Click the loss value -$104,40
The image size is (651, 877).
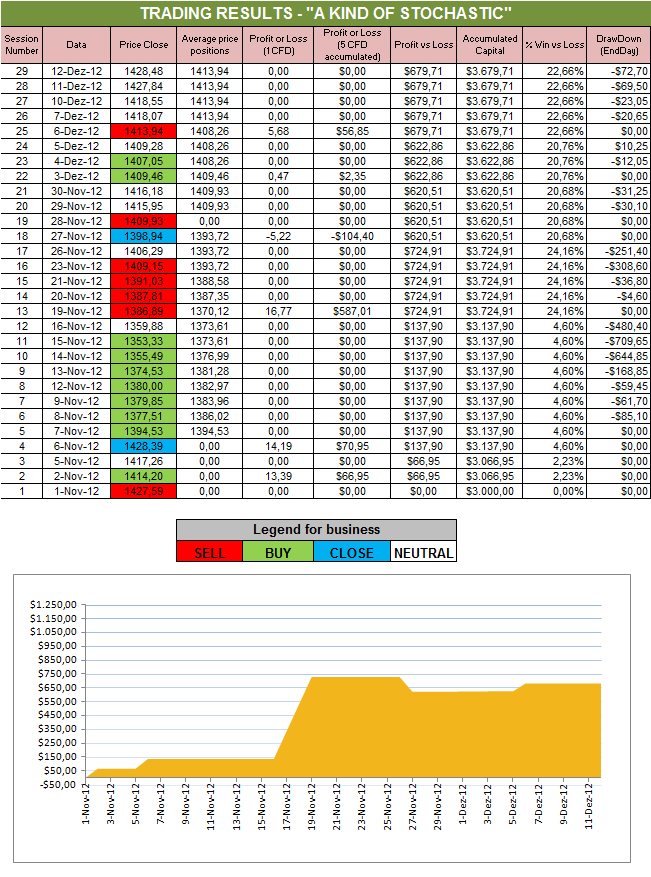(352, 236)
